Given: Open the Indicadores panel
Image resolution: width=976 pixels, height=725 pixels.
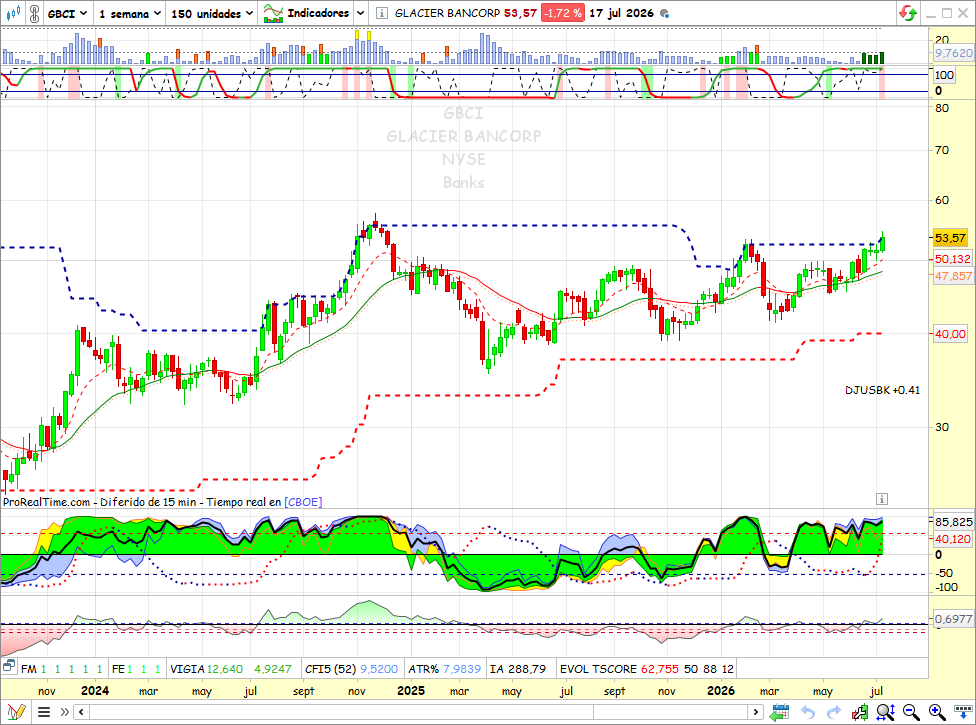Looking at the screenshot, I should pos(306,13).
